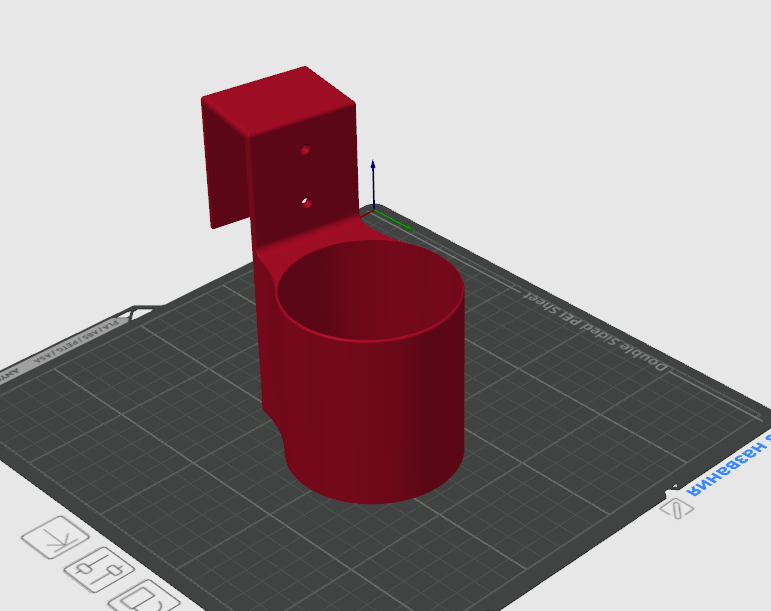Click the edit plate name pencil icon
This screenshot has height=611, width=771.
[677, 508]
